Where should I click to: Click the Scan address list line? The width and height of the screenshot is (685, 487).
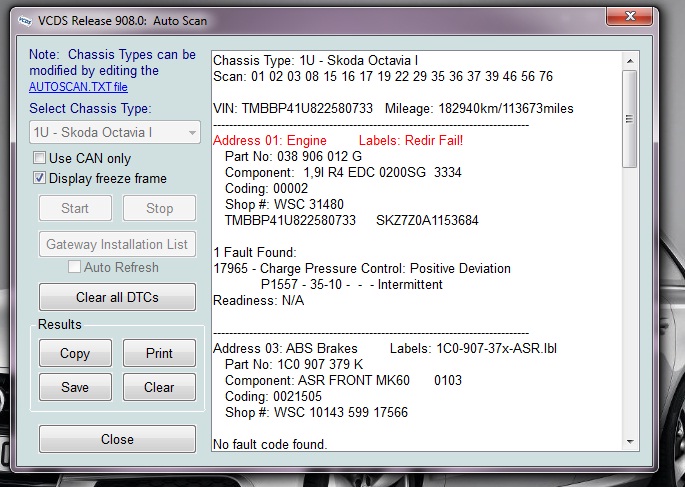click(x=383, y=76)
